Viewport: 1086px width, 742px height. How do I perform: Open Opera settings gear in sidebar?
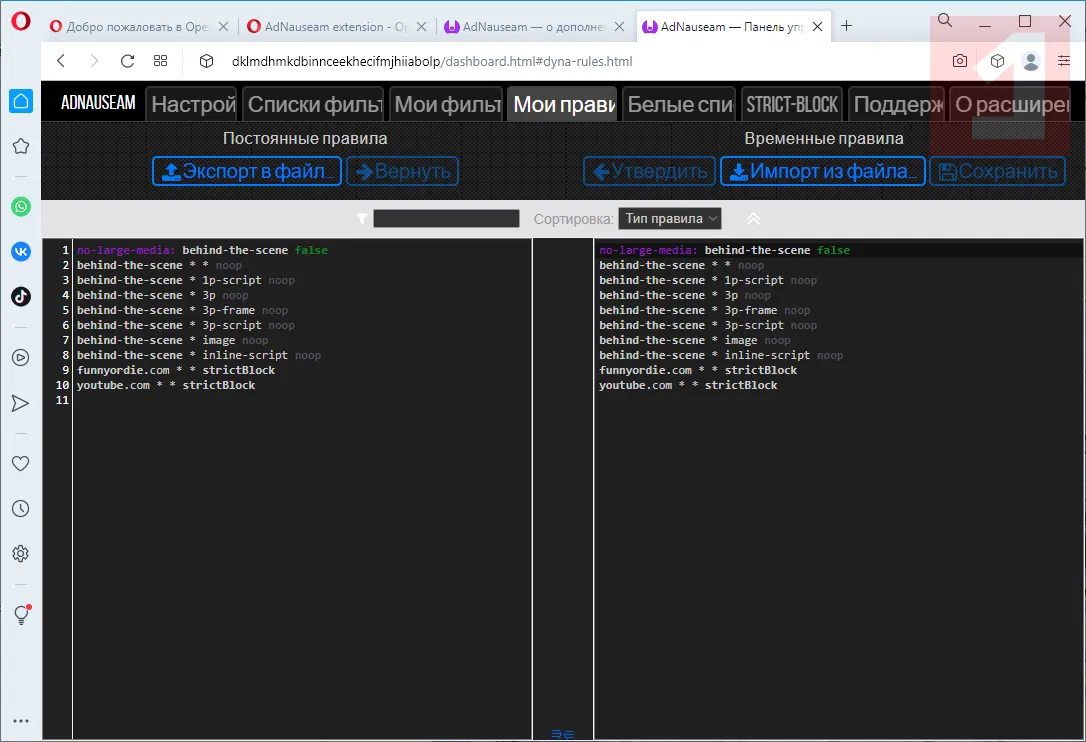[21, 554]
